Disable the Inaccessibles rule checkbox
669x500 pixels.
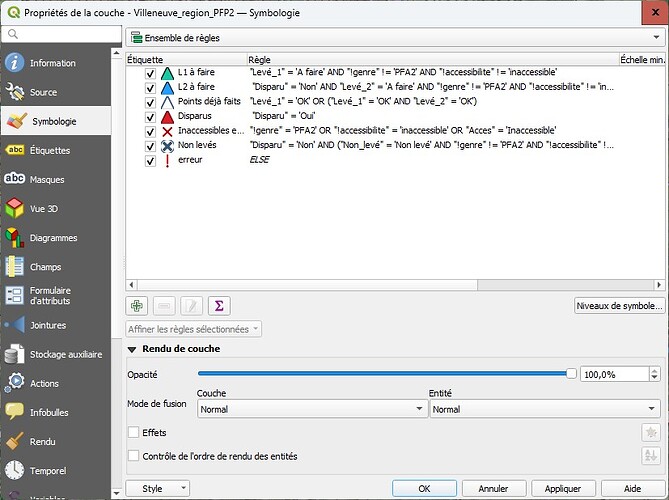pos(150,132)
